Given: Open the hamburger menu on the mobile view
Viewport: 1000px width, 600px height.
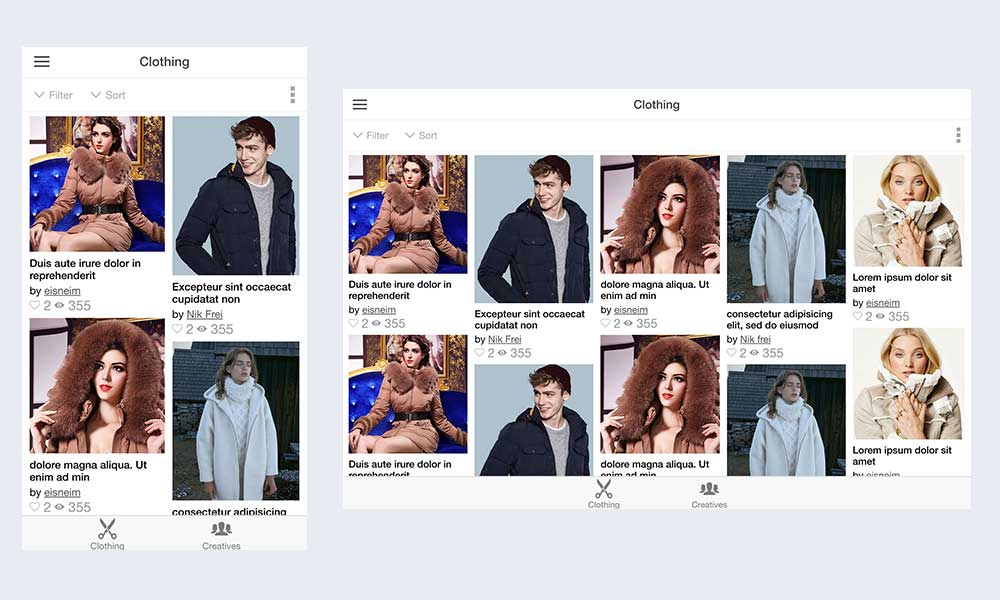Looking at the screenshot, I should pyautogui.click(x=41, y=61).
